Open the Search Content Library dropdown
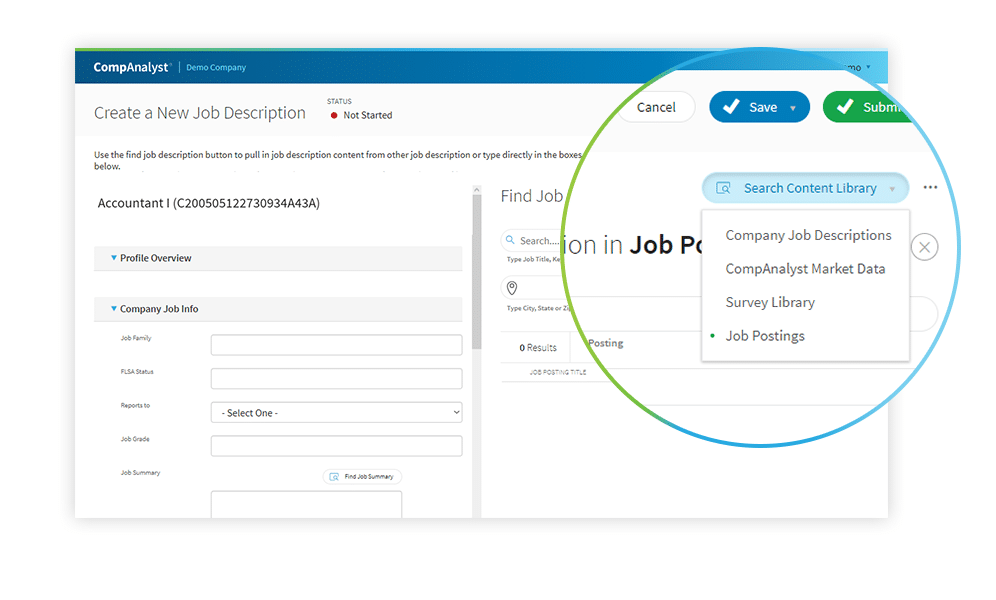 [x=805, y=189]
